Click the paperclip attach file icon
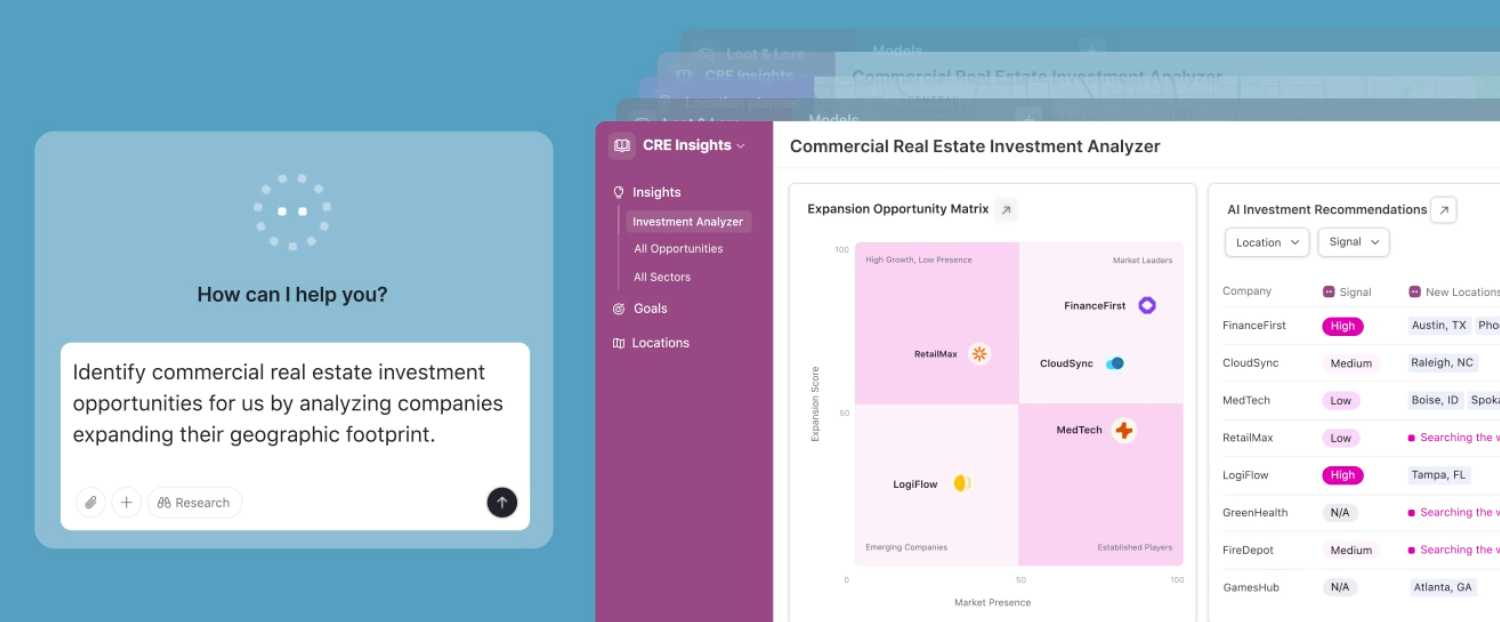1500x622 pixels. [91, 502]
